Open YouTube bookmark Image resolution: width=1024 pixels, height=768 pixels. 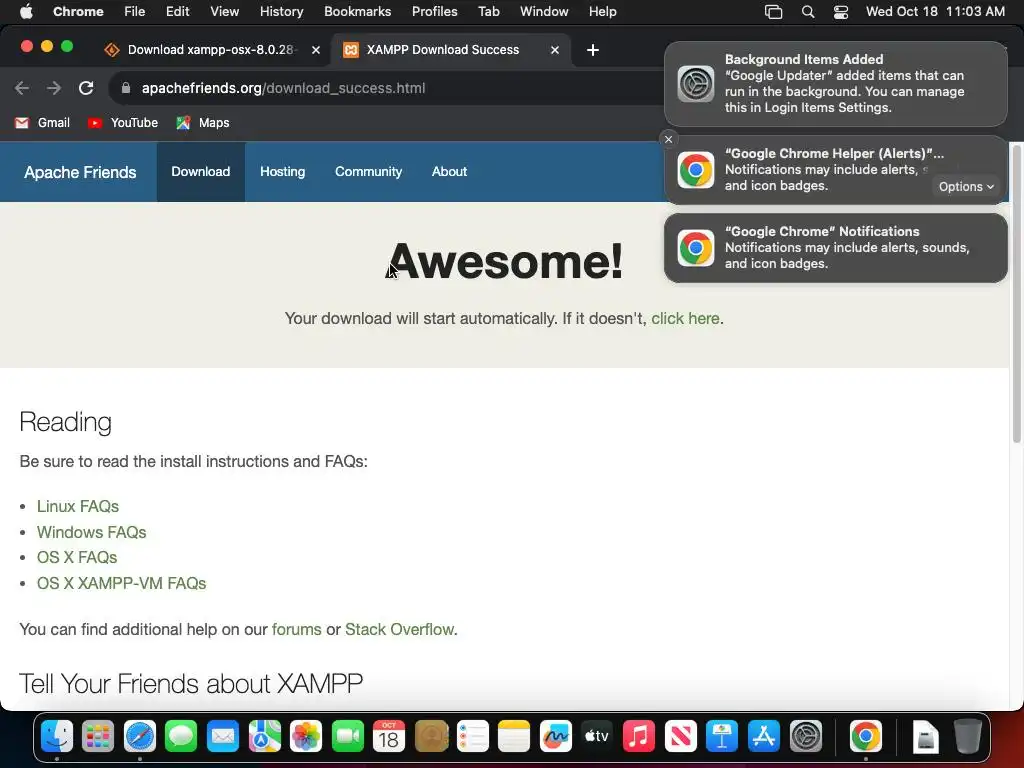(123, 123)
